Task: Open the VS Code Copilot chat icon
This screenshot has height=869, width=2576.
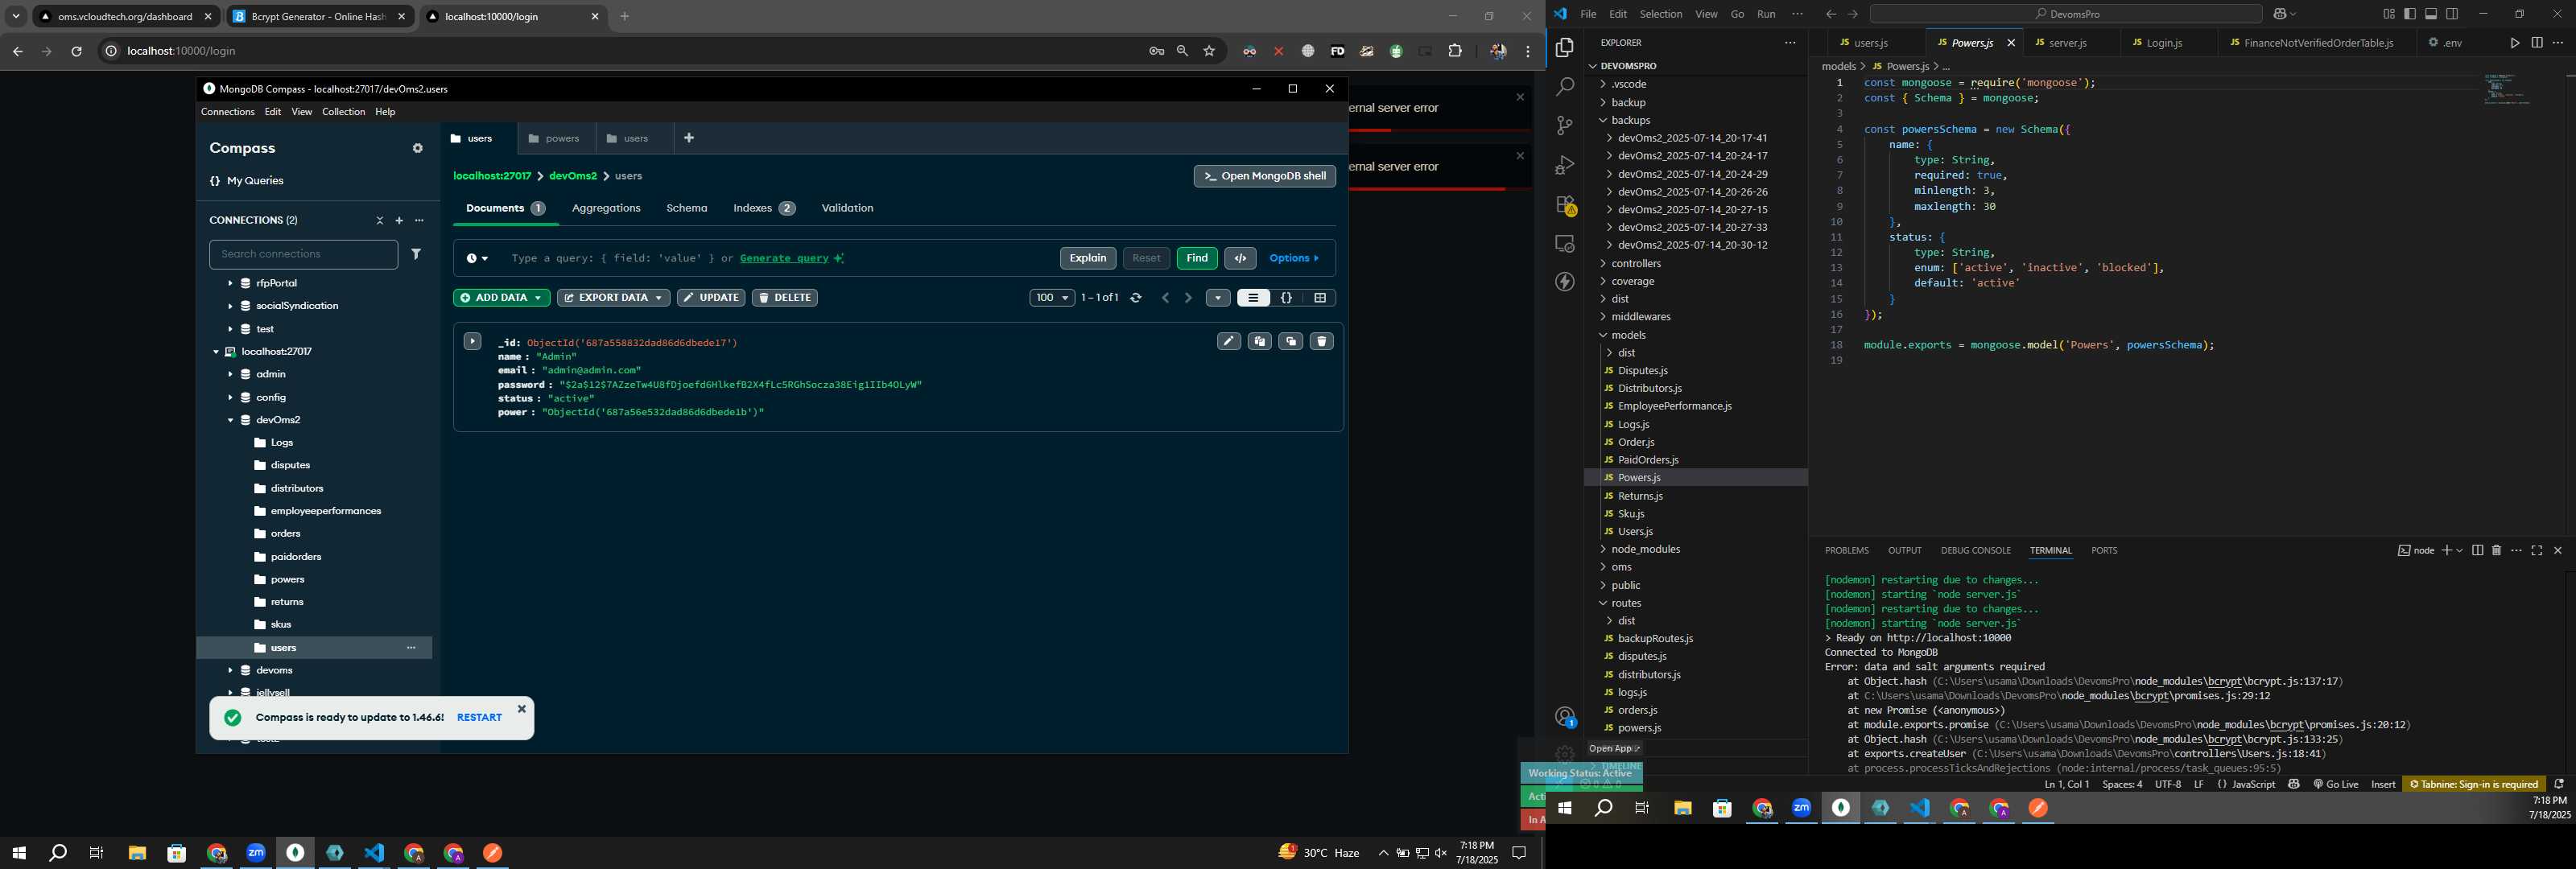Action: click(x=2279, y=14)
